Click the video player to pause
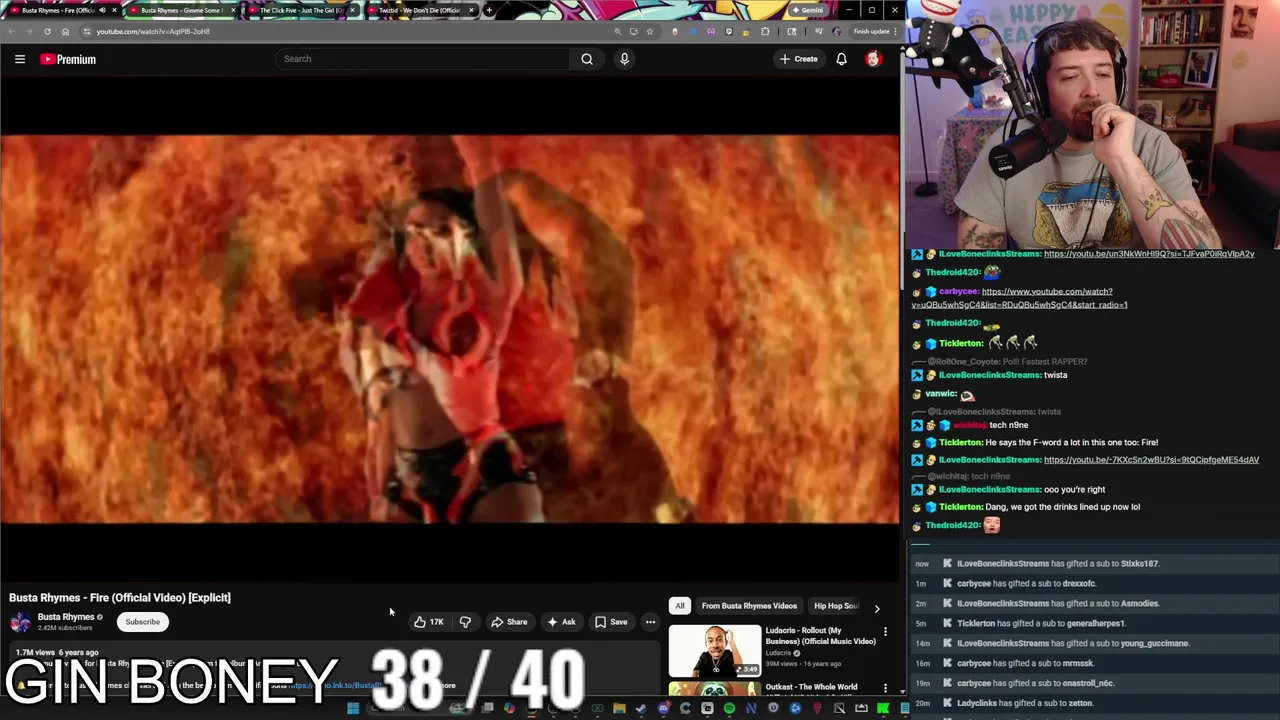 [450, 328]
